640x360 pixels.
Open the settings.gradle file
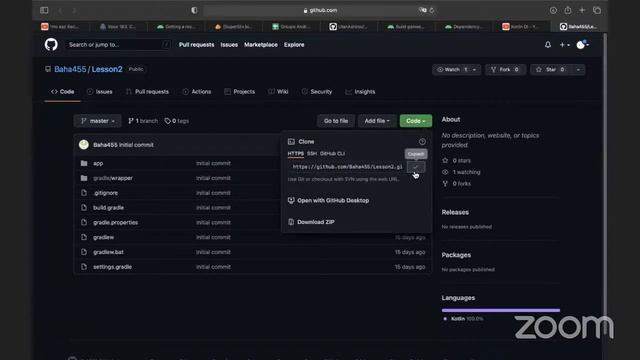coord(112,267)
